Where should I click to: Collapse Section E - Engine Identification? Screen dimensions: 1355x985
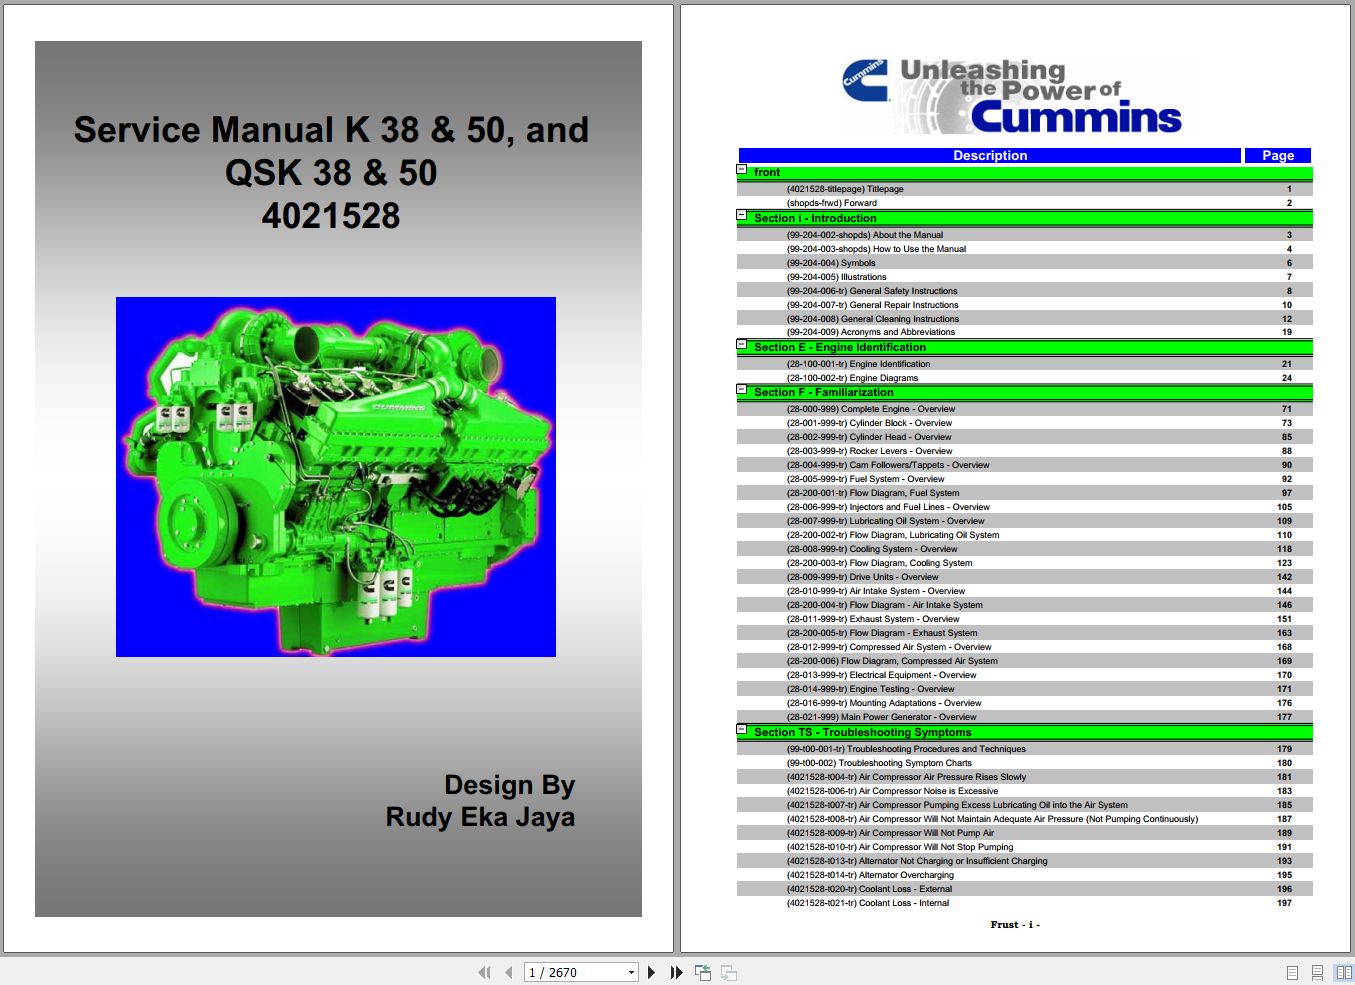point(742,344)
